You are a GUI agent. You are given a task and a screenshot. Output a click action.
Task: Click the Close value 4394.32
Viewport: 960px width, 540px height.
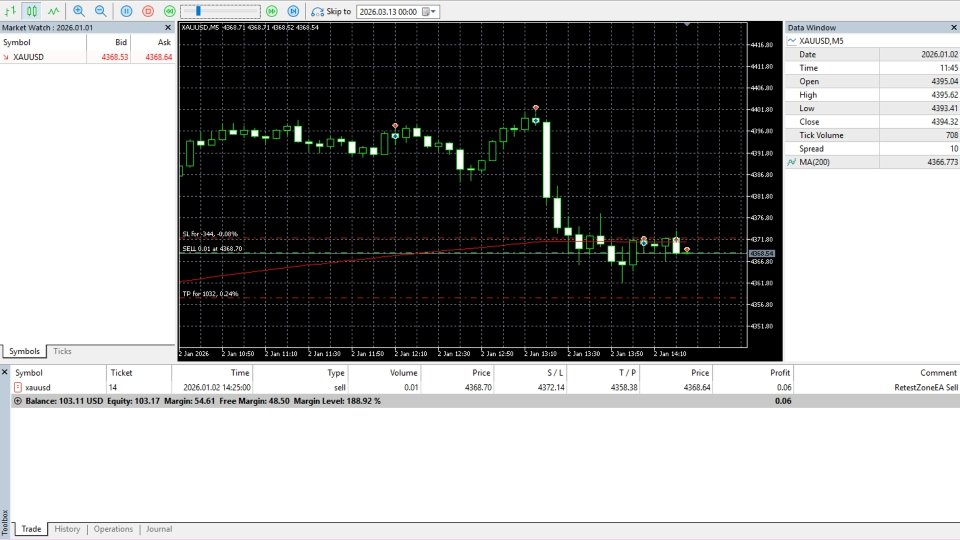pyautogui.click(x=945, y=122)
